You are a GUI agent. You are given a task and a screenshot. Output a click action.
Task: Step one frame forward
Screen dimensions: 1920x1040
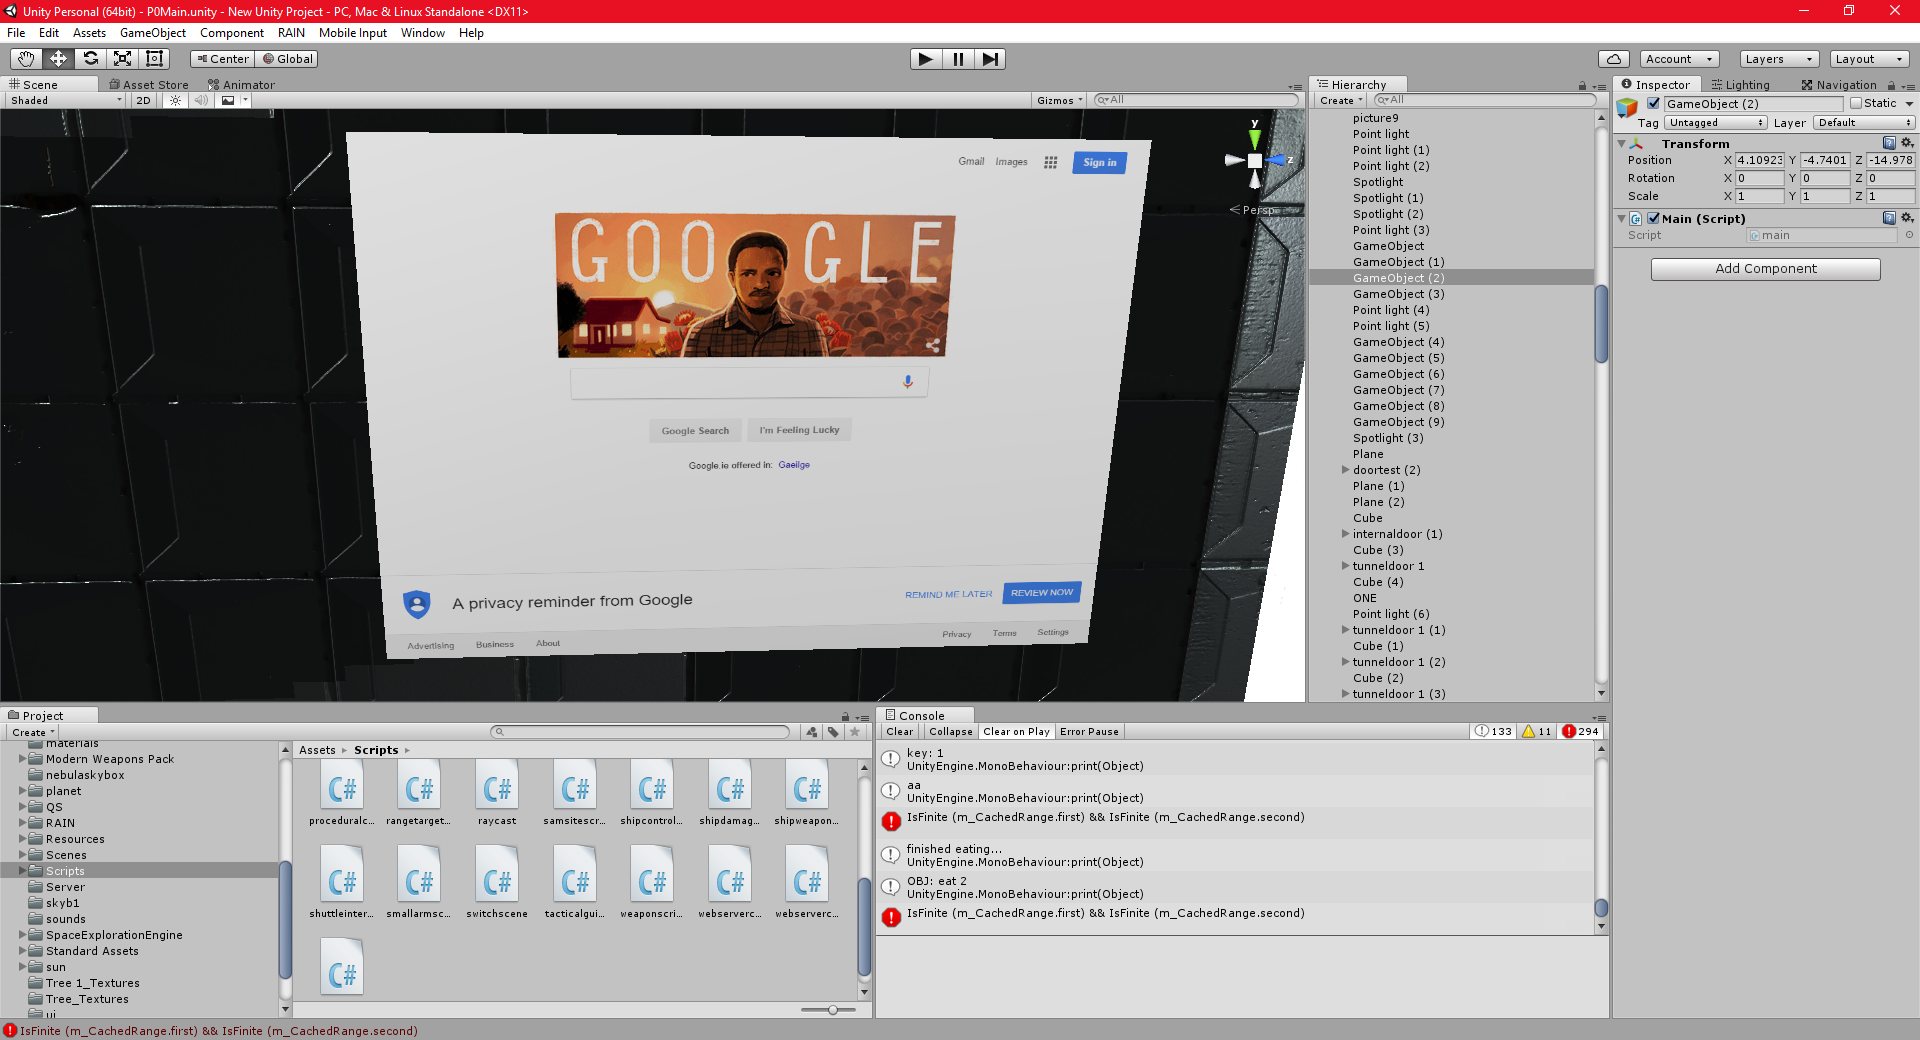coord(989,59)
